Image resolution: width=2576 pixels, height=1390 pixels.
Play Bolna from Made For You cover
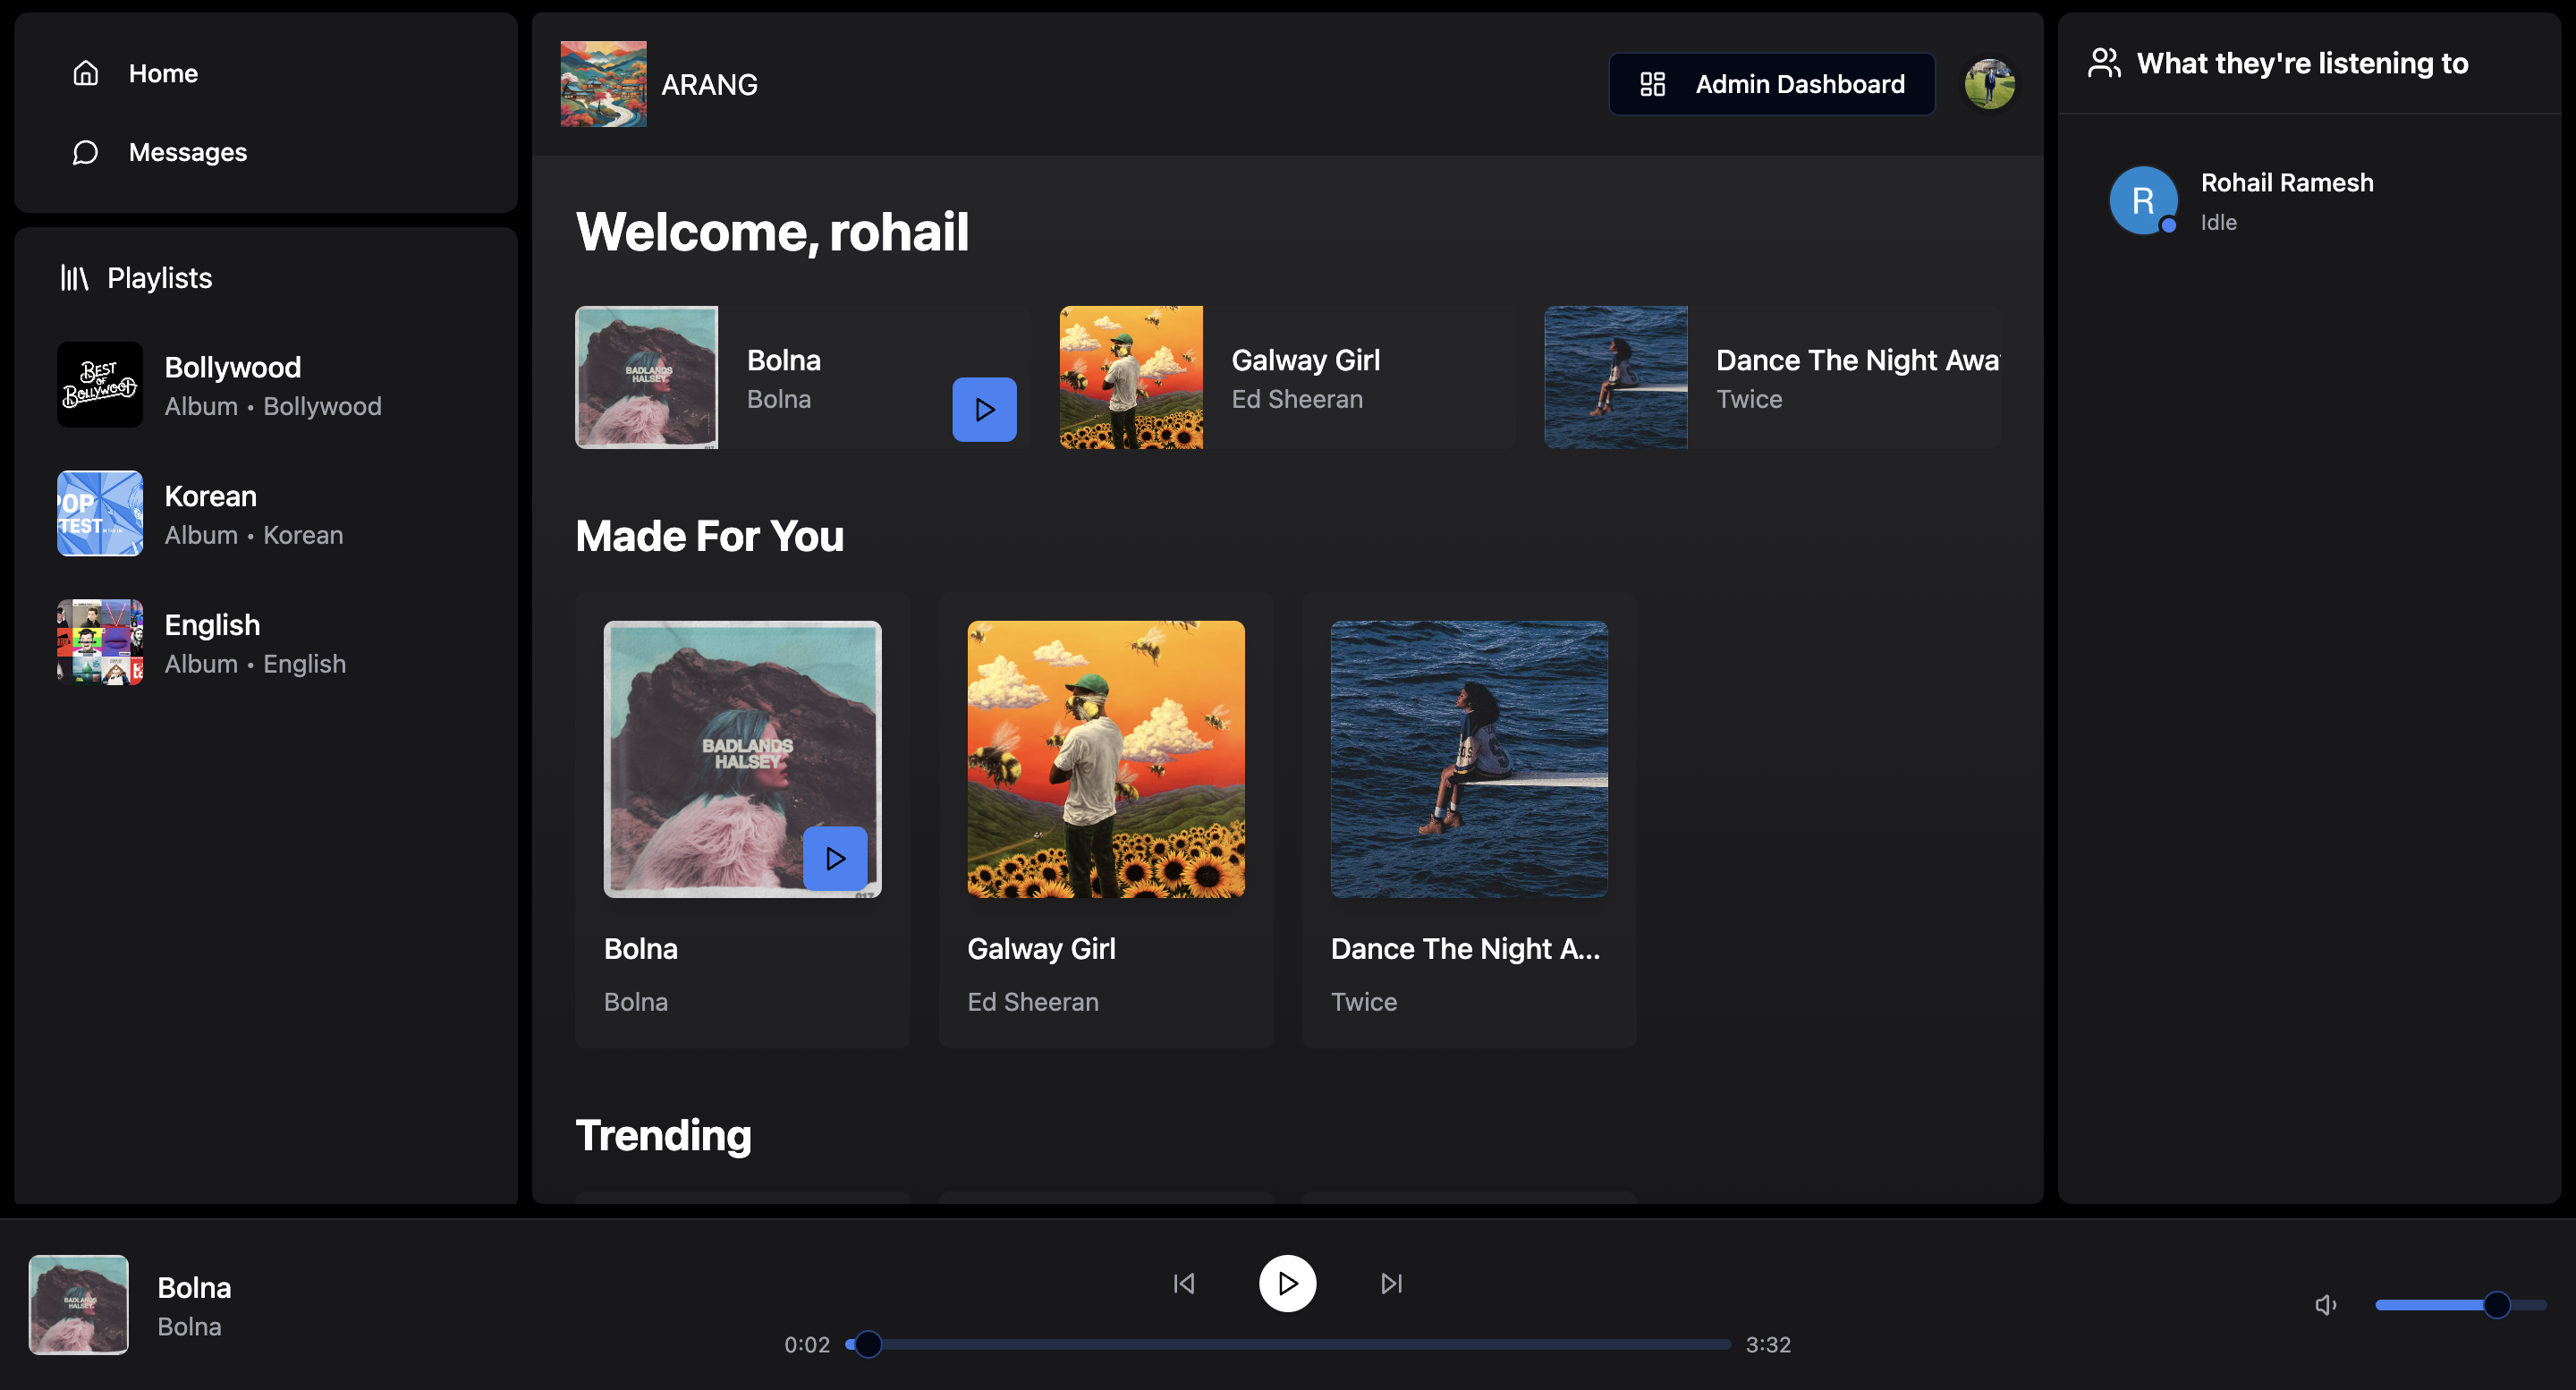tap(835, 858)
